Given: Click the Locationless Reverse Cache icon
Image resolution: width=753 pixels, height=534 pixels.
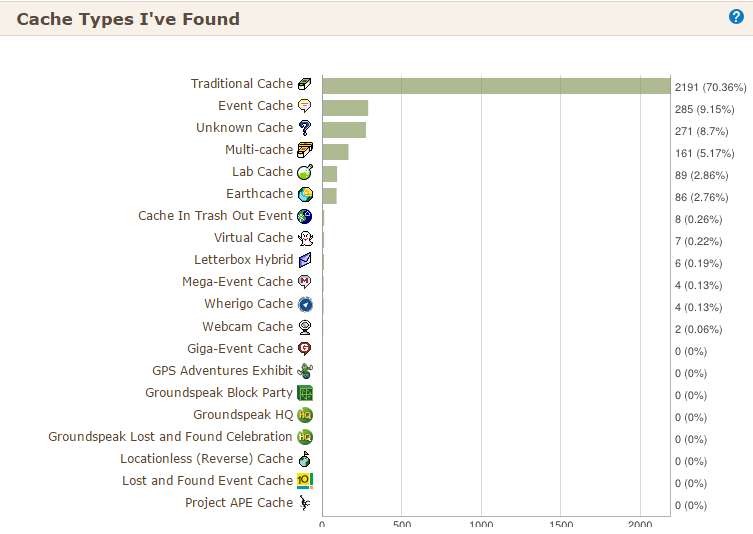Looking at the screenshot, I should (304, 459).
